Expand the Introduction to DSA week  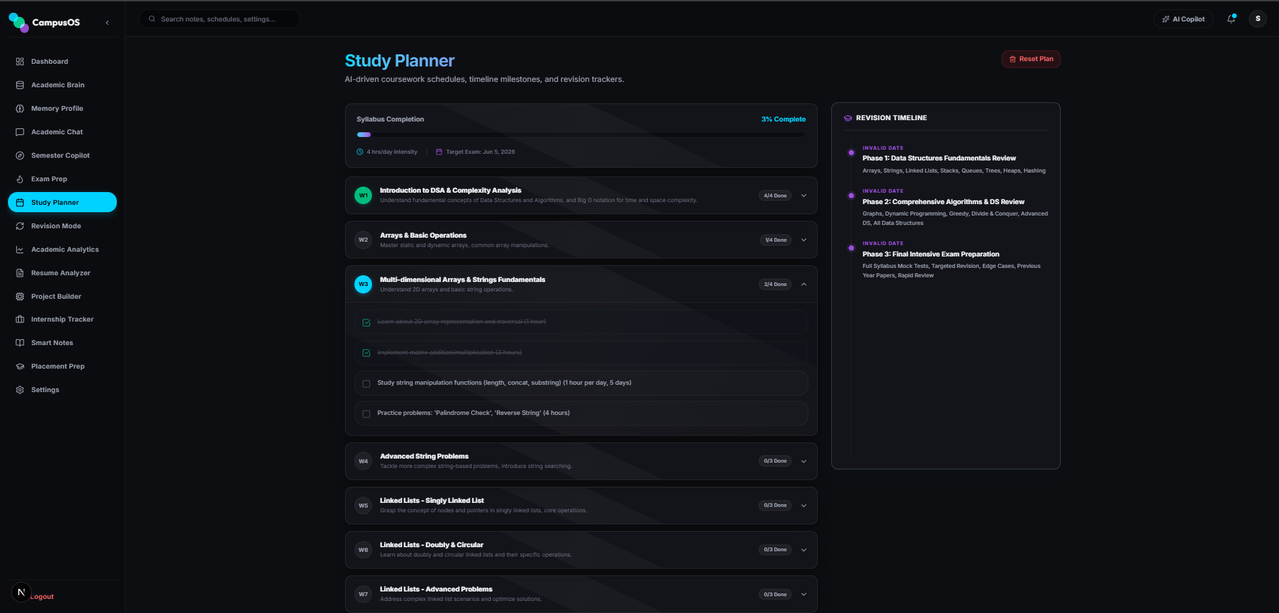click(x=804, y=196)
